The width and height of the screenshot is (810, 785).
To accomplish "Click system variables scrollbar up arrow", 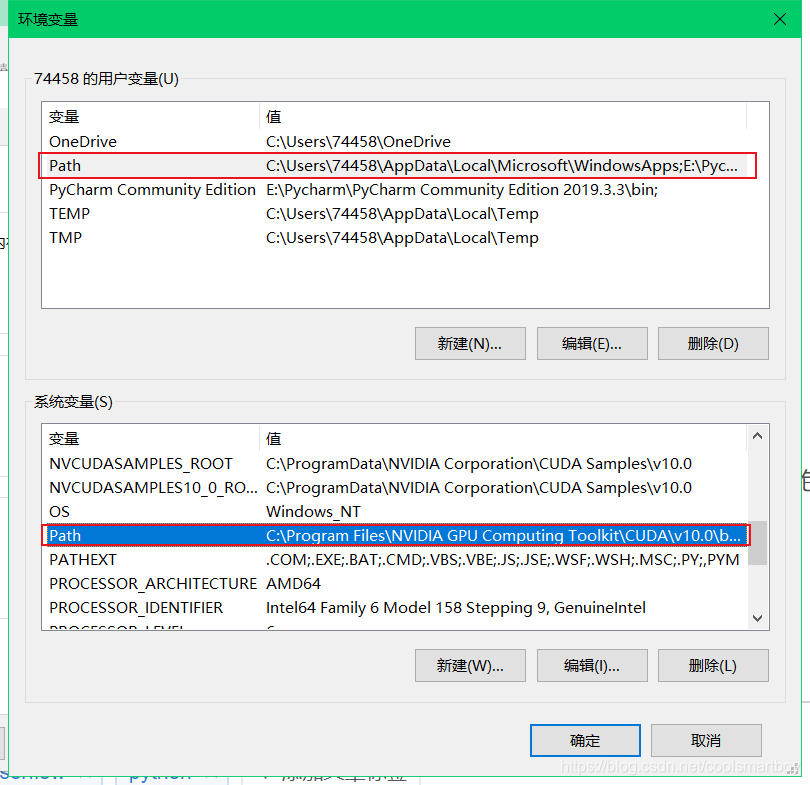I will click(x=758, y=436).
